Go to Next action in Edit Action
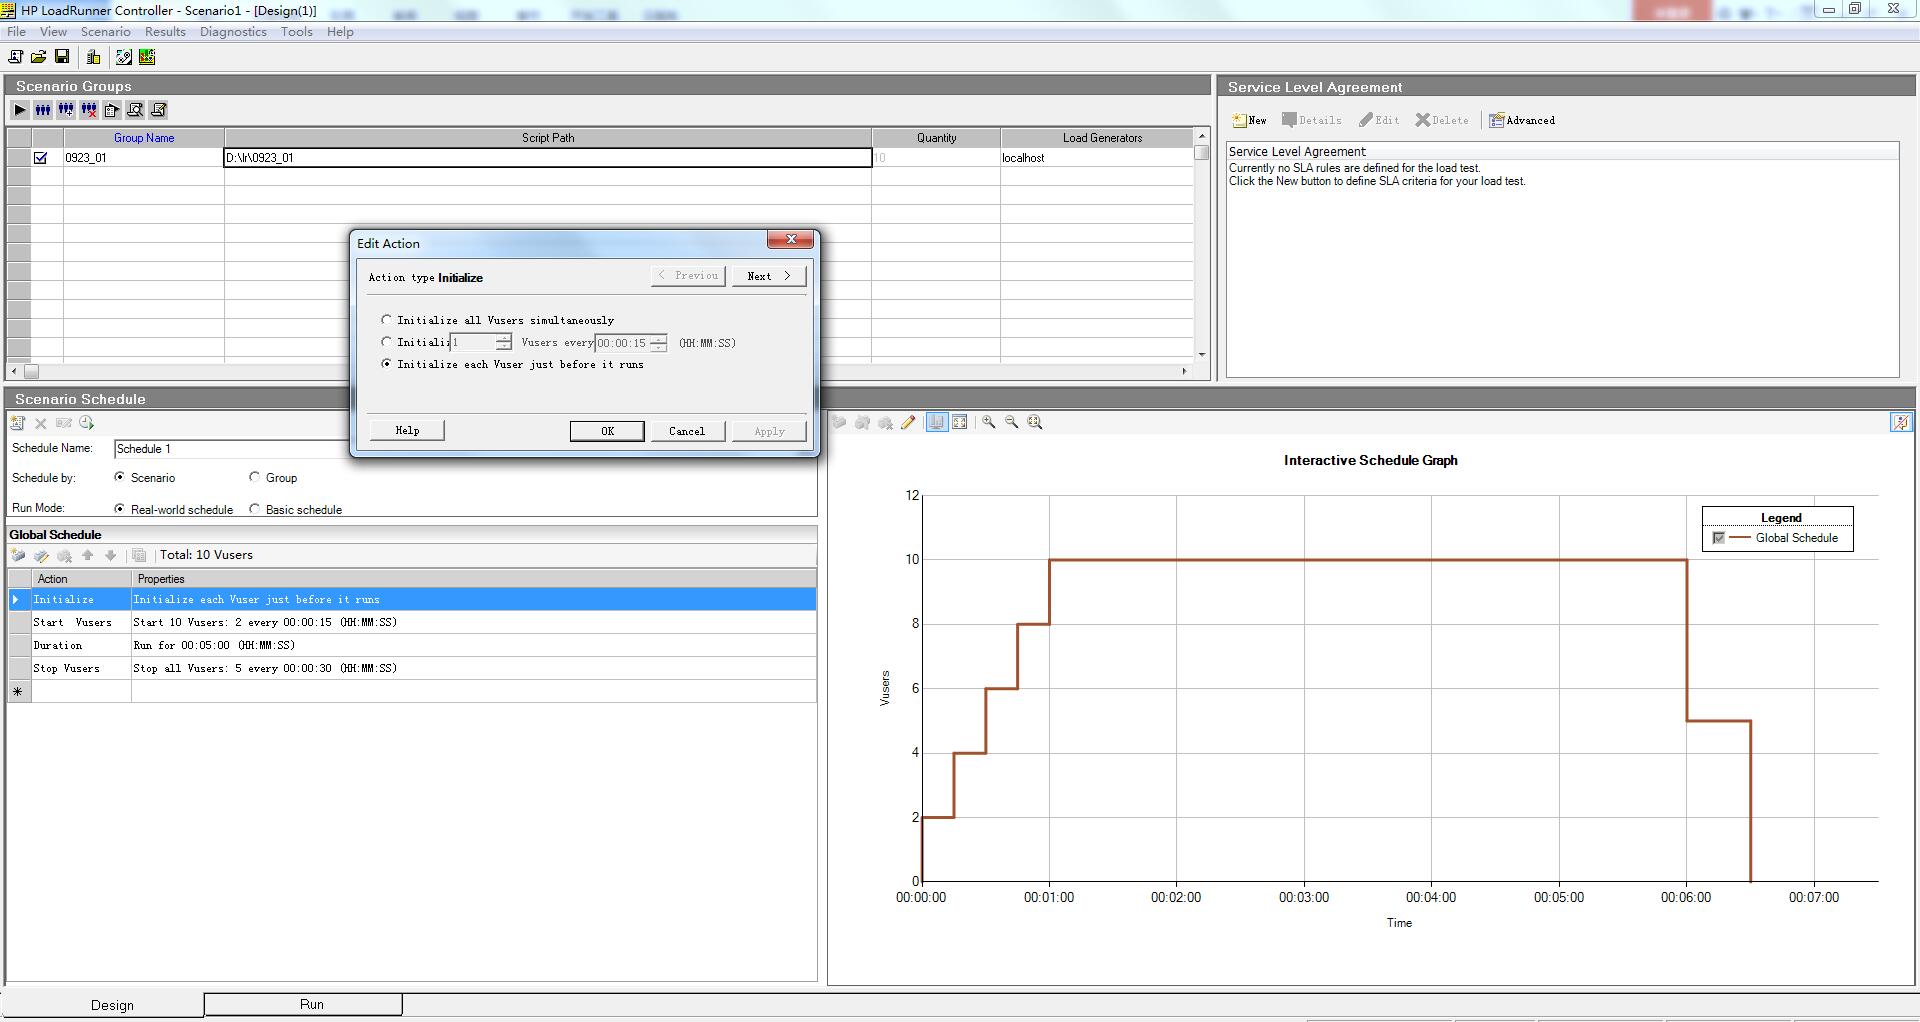The height and width of the screenshot is (1022, 1920). pos(769,276)
